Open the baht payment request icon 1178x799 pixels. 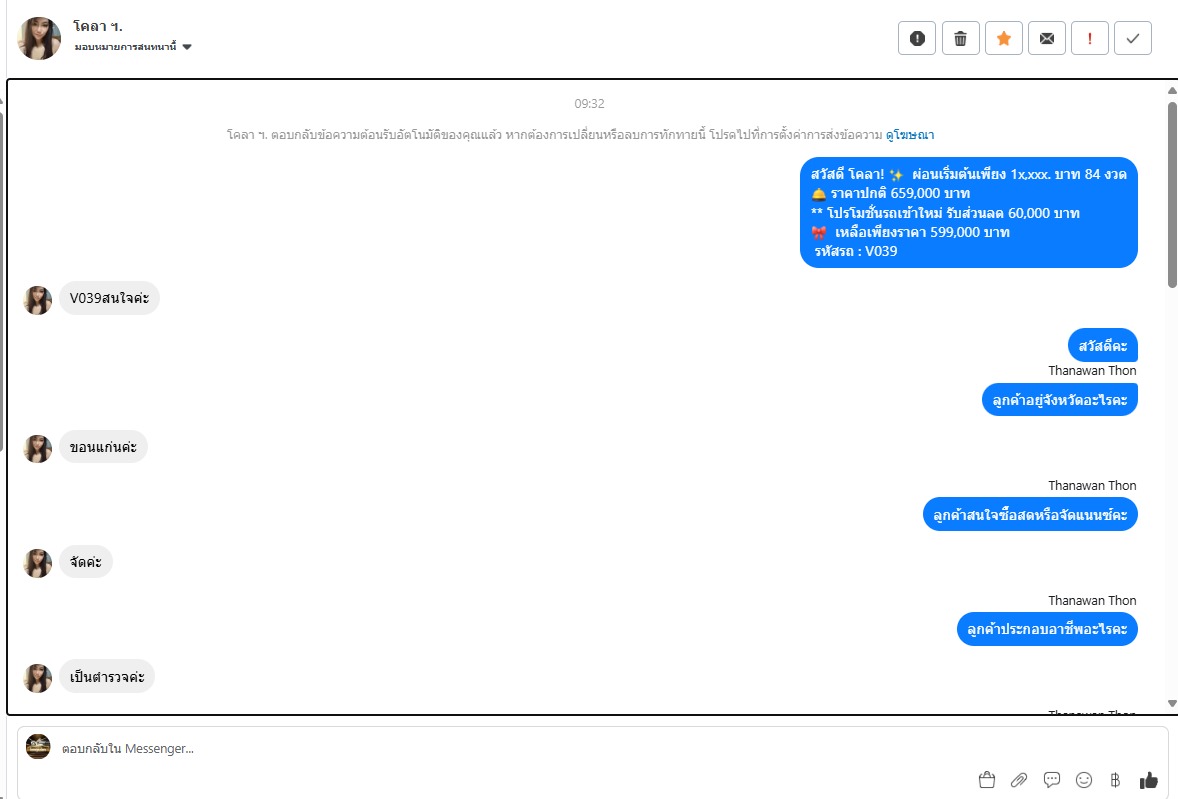pos(1116,780)
